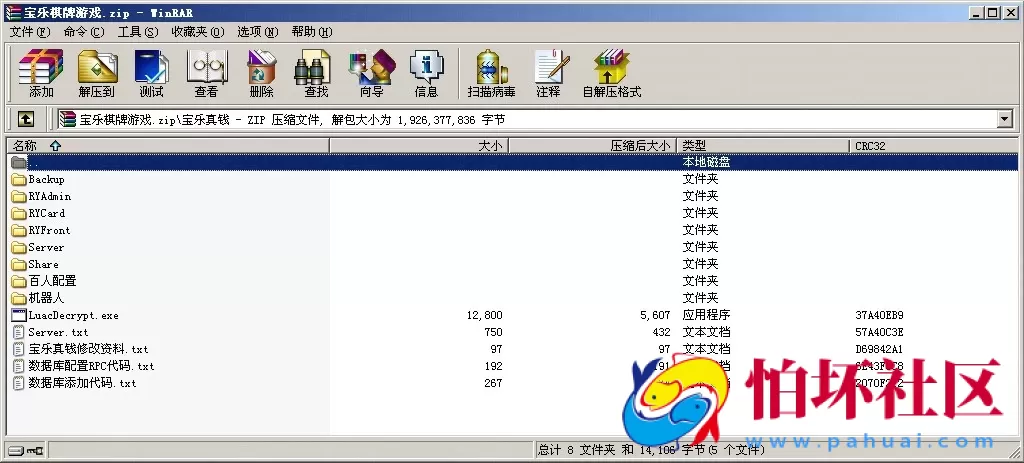Select the RYFront folder icon

19,230
